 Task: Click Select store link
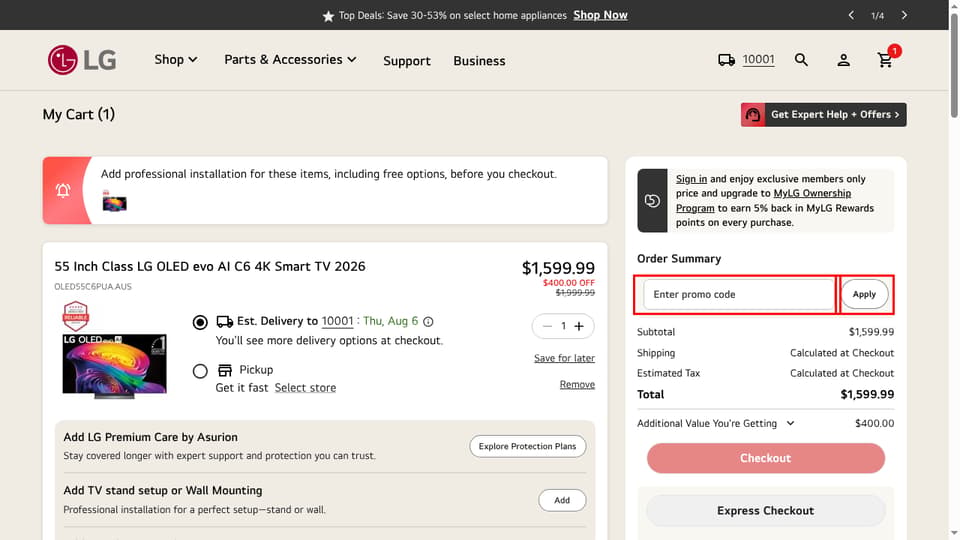(306, 388)
